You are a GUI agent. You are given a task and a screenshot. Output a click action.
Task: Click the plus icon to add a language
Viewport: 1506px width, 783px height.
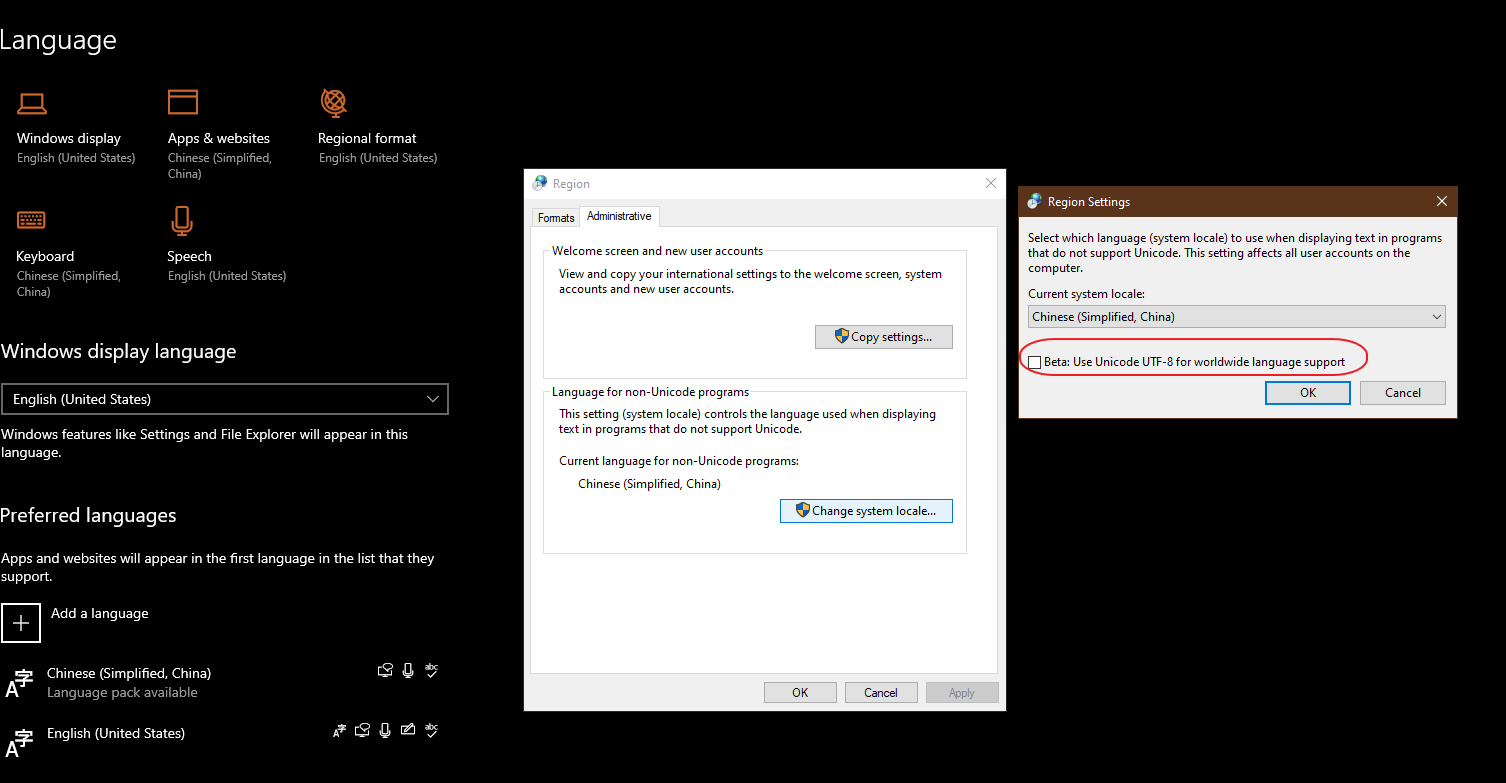[x=21, y=622]
